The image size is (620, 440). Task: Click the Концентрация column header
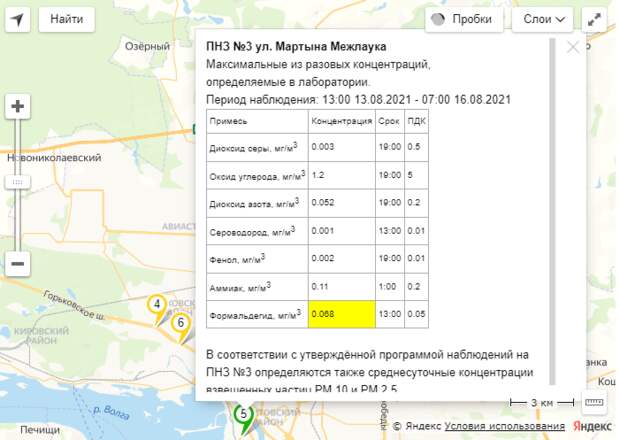pyautogui.click(x=340, y=120)
